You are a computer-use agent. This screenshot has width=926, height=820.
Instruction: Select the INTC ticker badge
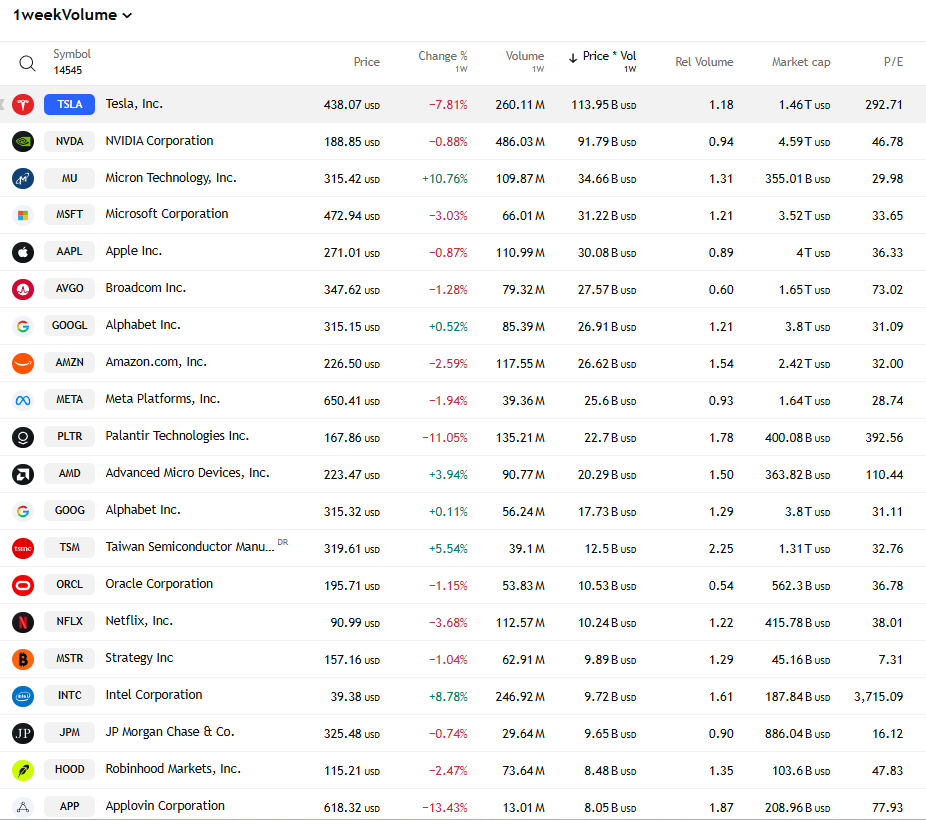point(70,695)
